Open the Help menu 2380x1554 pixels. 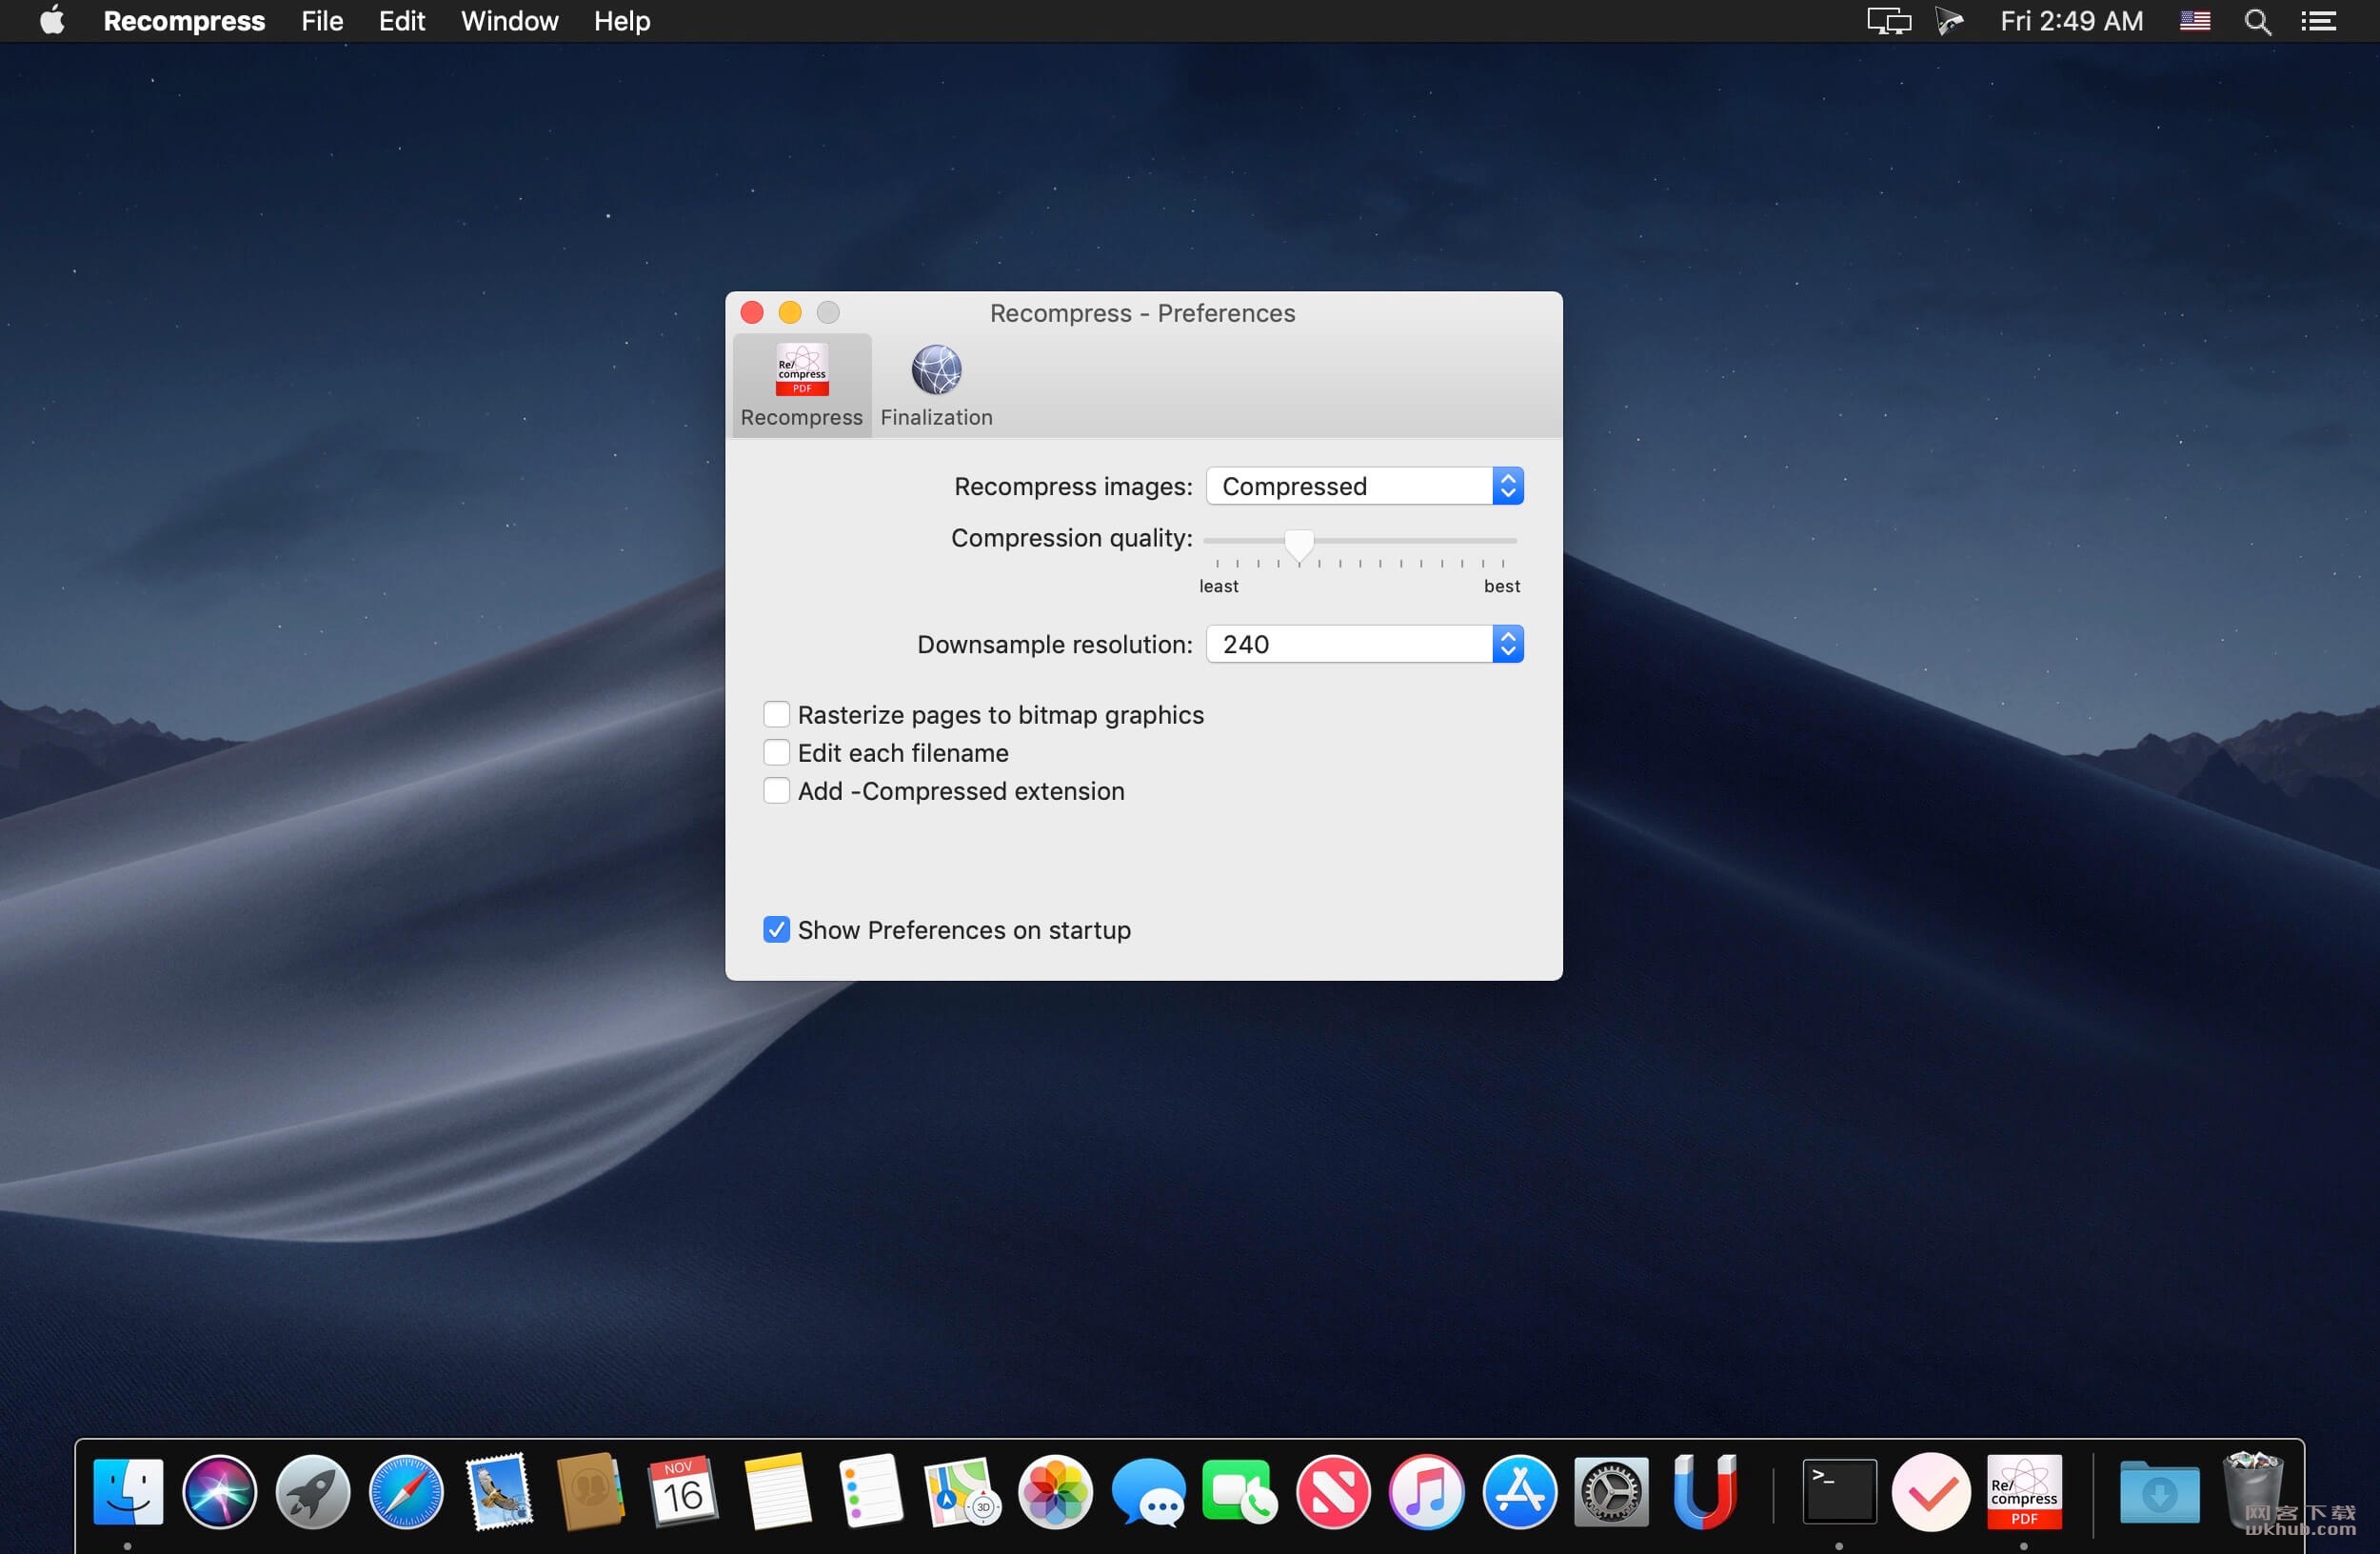pos(621,21)
